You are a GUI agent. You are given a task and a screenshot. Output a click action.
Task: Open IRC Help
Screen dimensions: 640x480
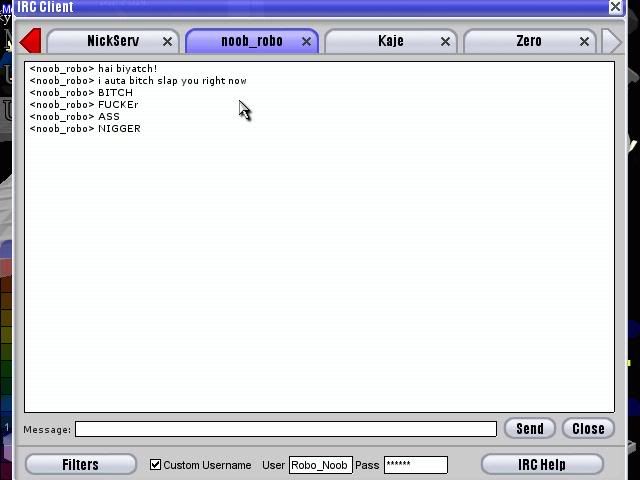[x=542, y=464]
